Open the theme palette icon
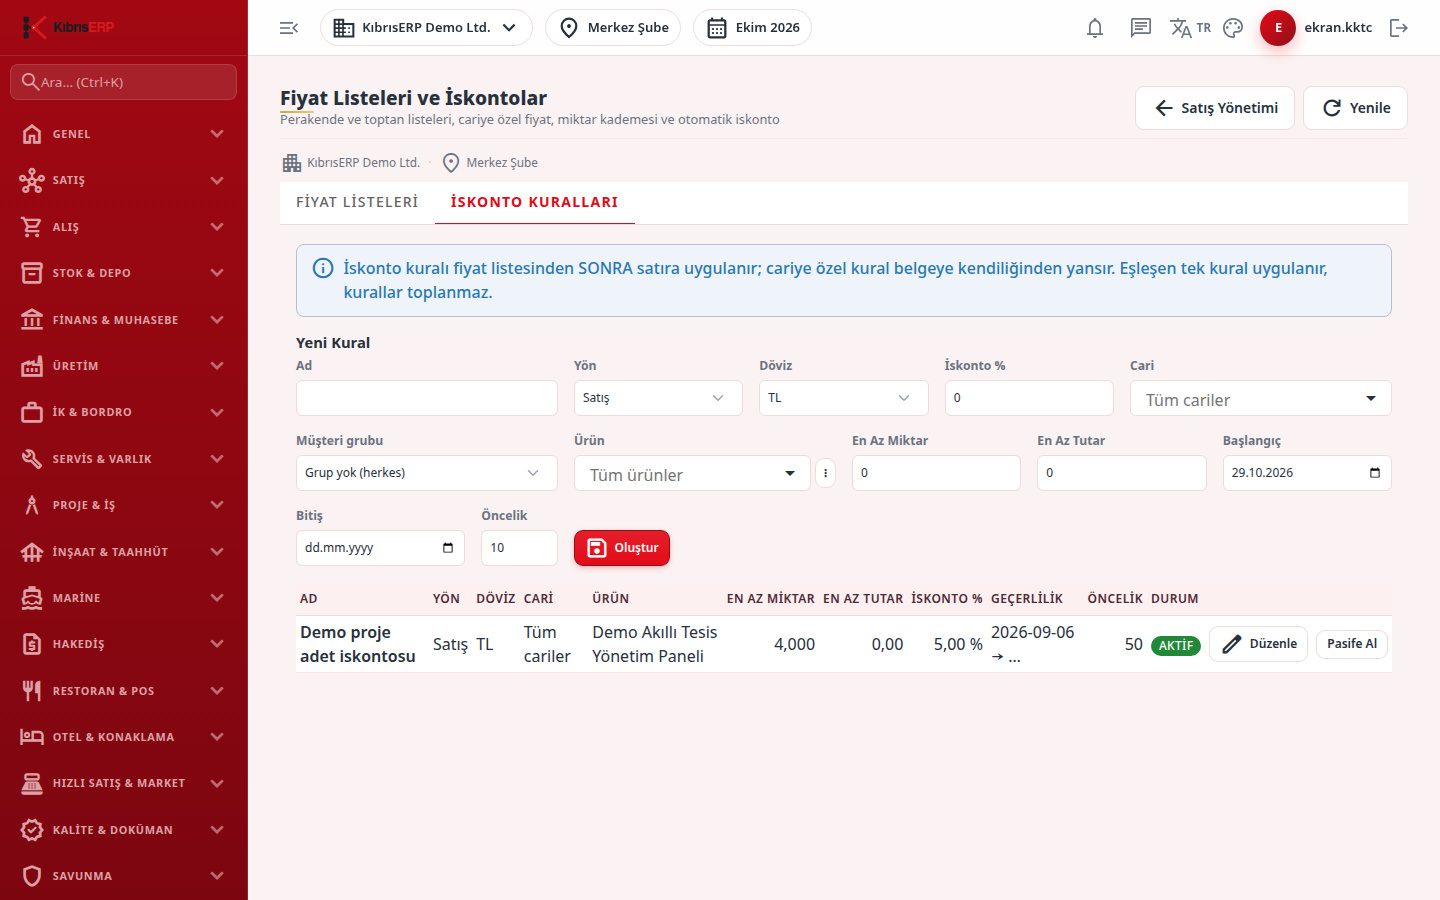This screenshot has width=1440, height=900. pyautogui.click(x=1233, y=28)
